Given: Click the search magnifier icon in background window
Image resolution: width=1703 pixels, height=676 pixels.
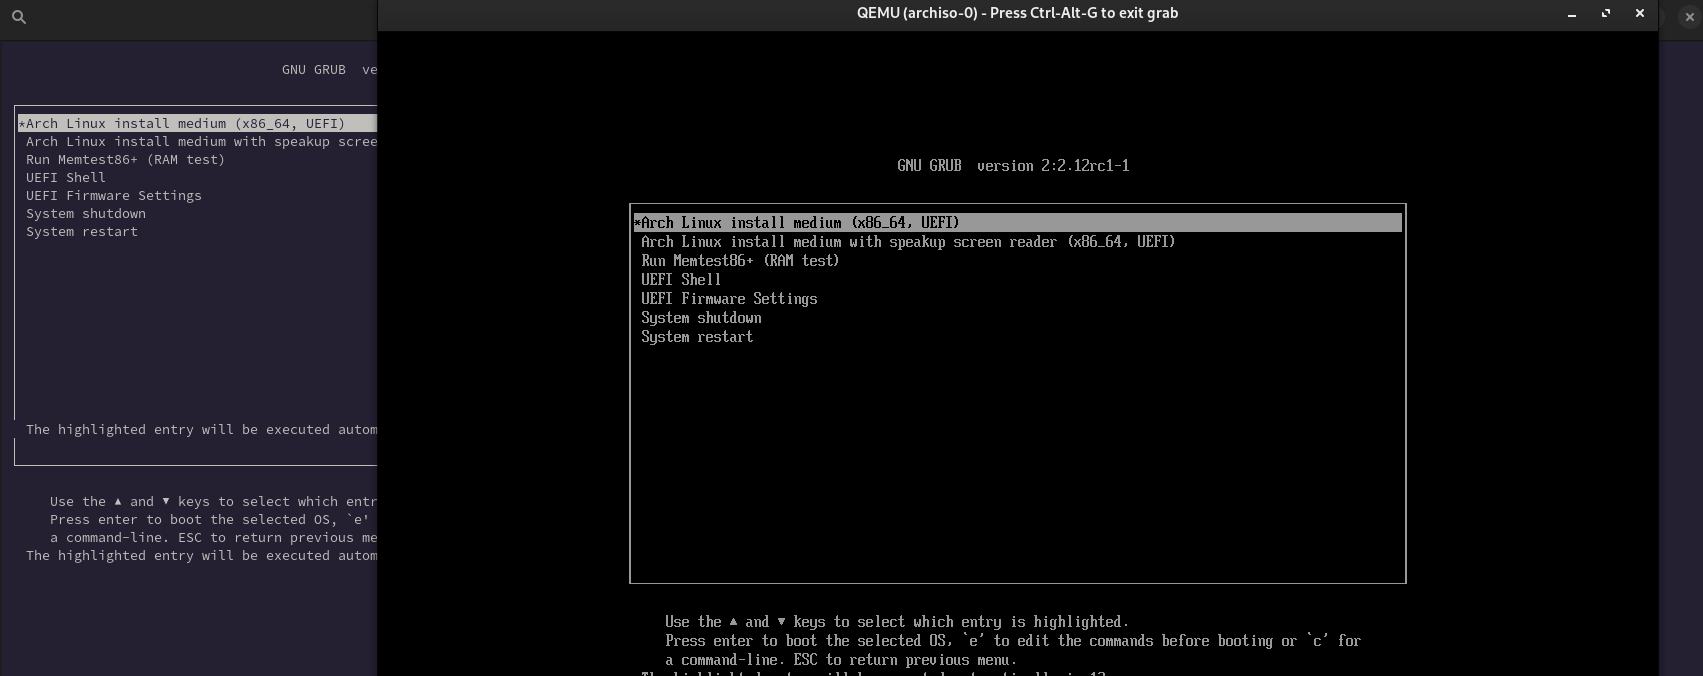Looking at the screenshot, I should (x=18, y=17).
